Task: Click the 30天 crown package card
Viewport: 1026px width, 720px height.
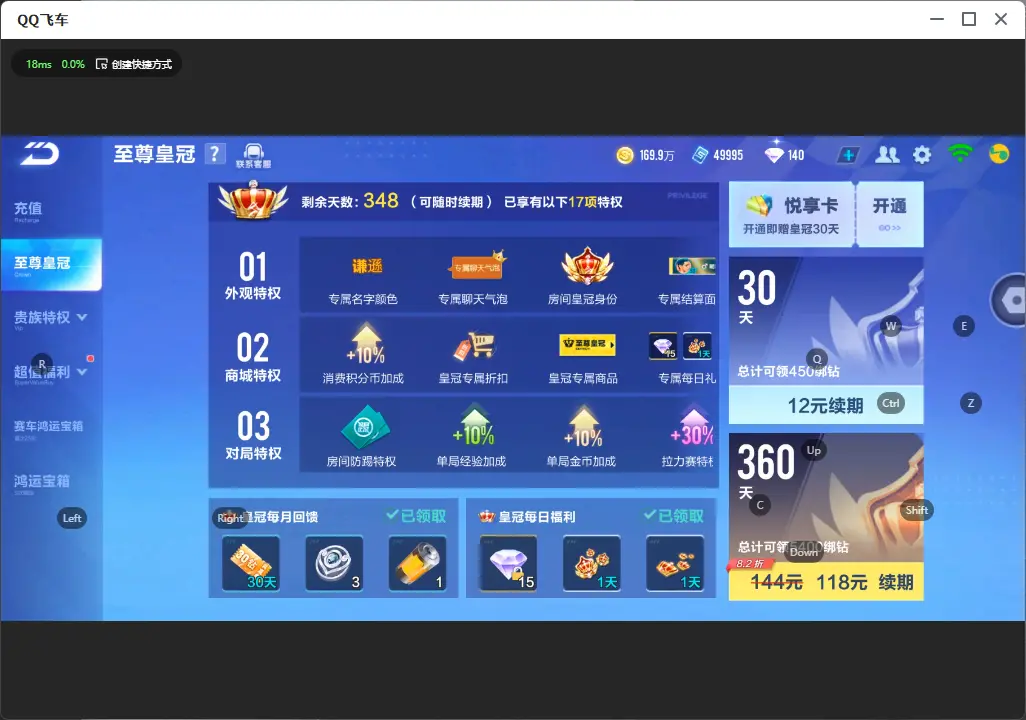Action: (x=826, y=321)
